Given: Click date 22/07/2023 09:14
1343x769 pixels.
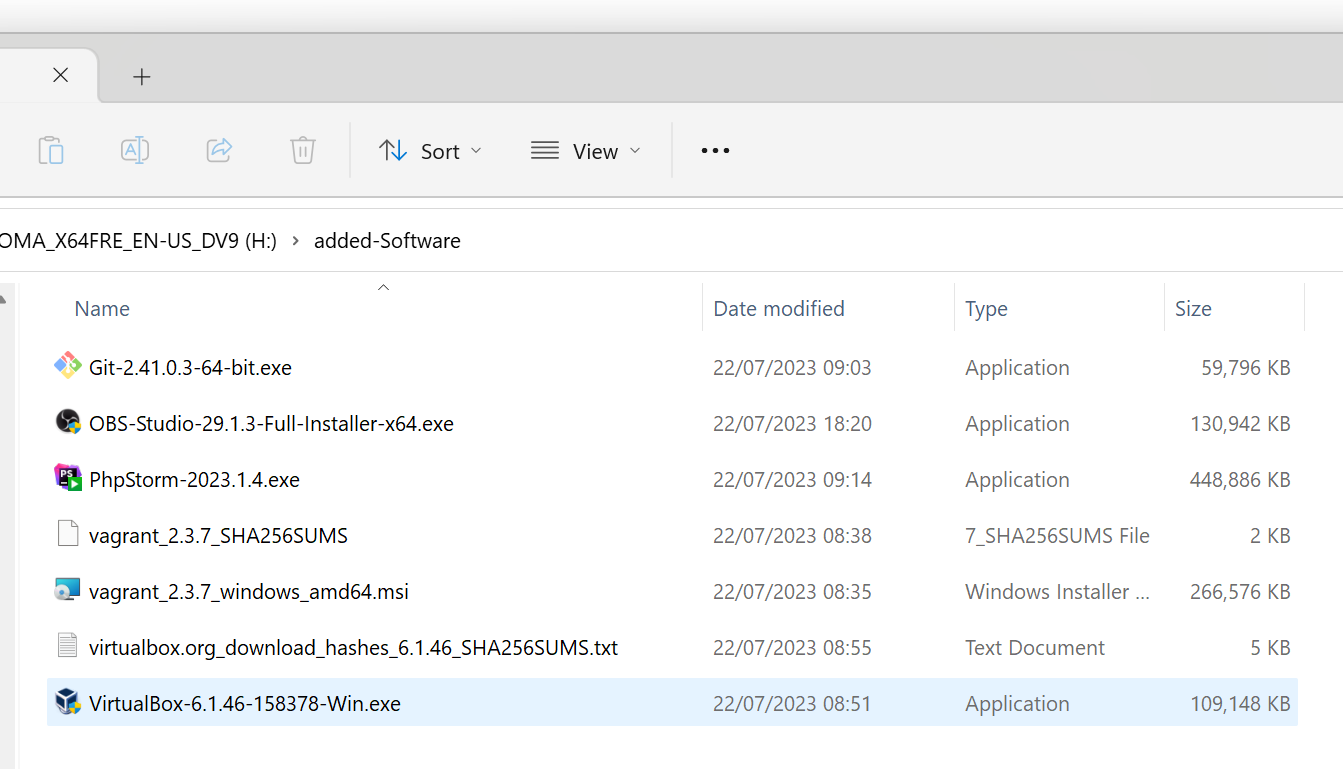Looking at the screenshot, I should pyautogui.click(x=792, y=480).
